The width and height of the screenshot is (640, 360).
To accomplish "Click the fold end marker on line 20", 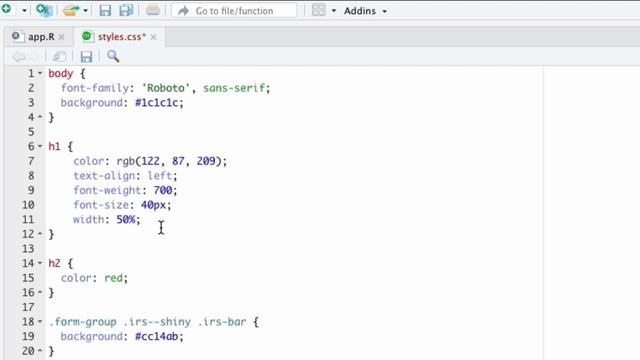I will click(40, 351).
